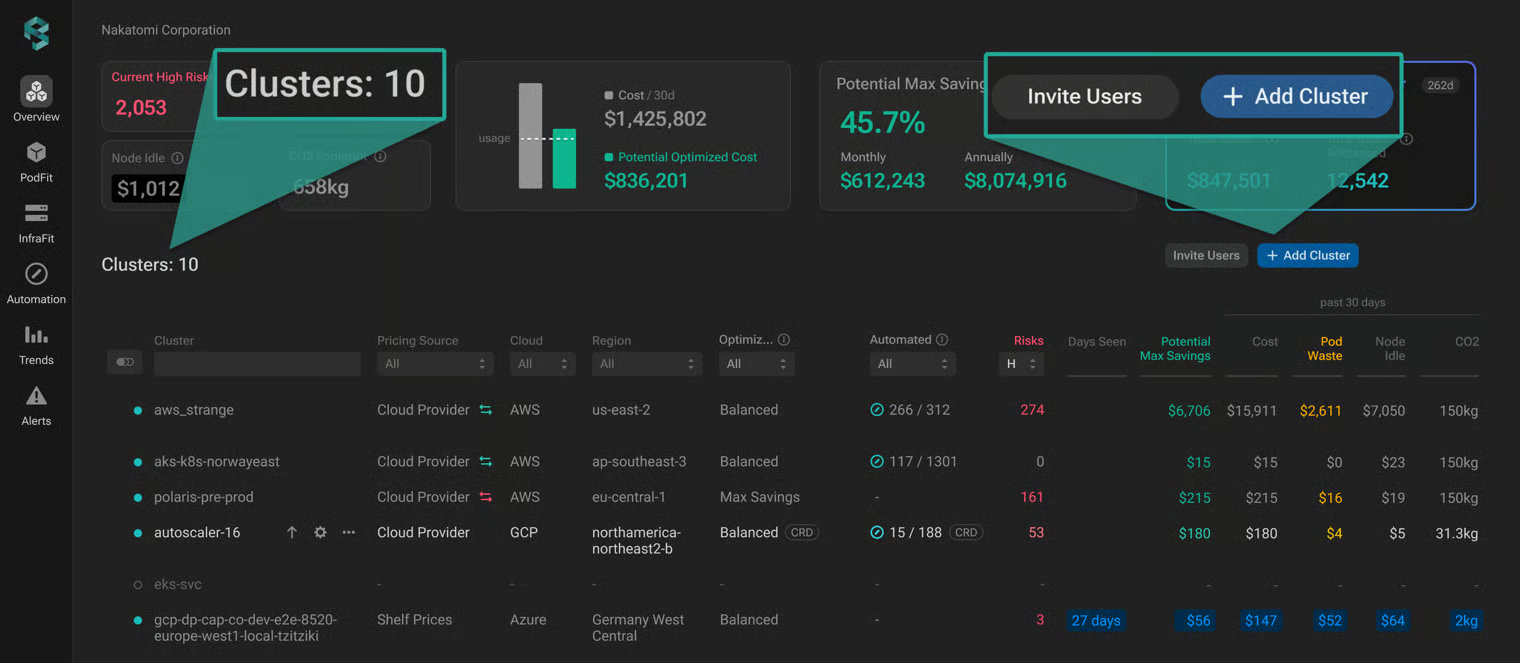
Task: Click the 274 risks value for aws_strange
Action: coord(1032,410)
